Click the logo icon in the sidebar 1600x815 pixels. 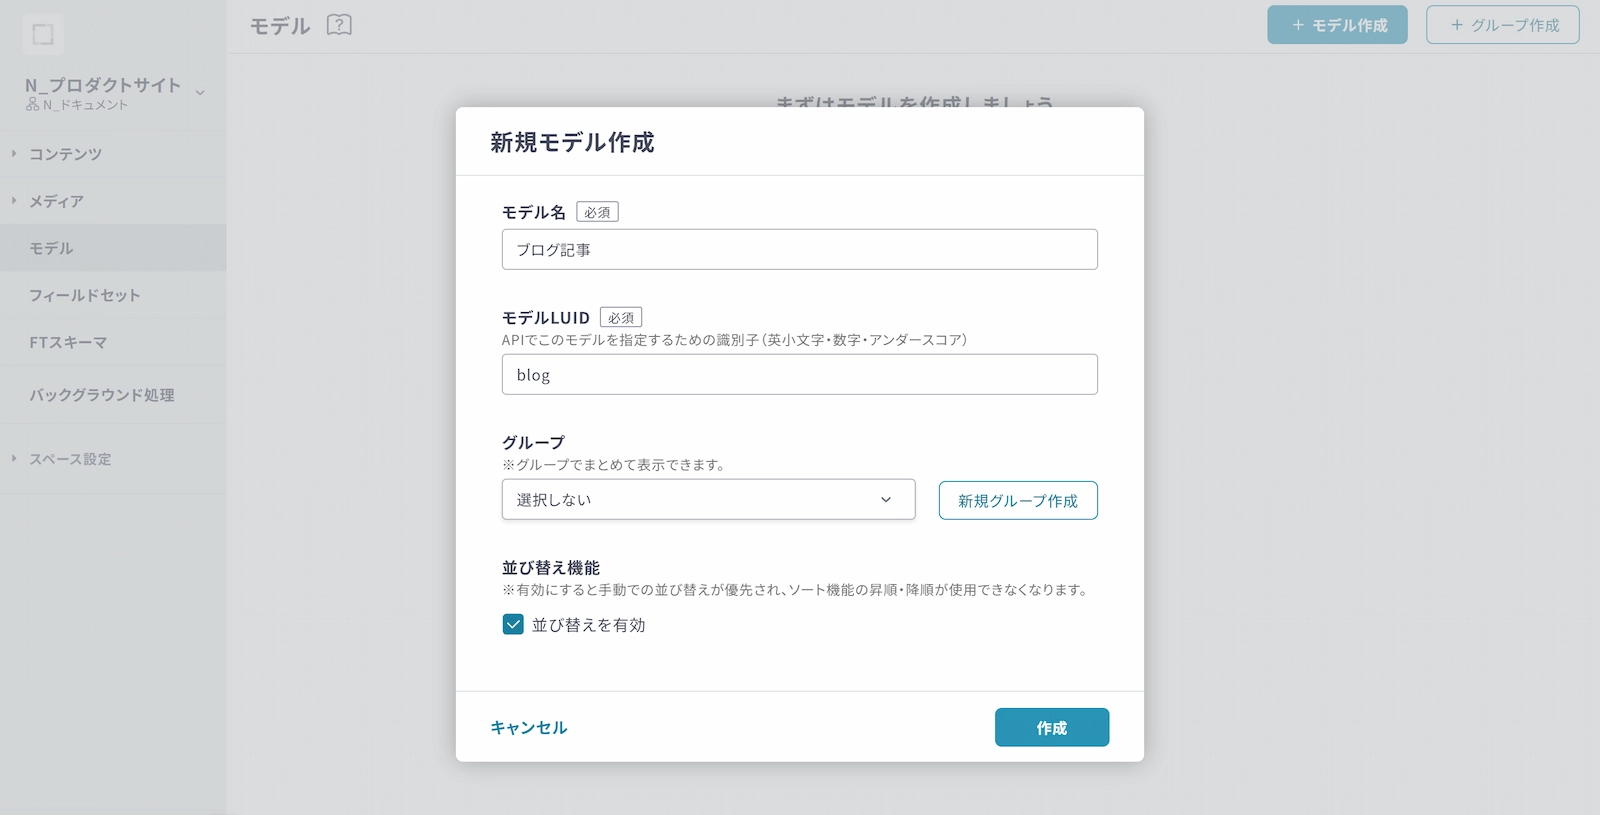coord(43,35)
